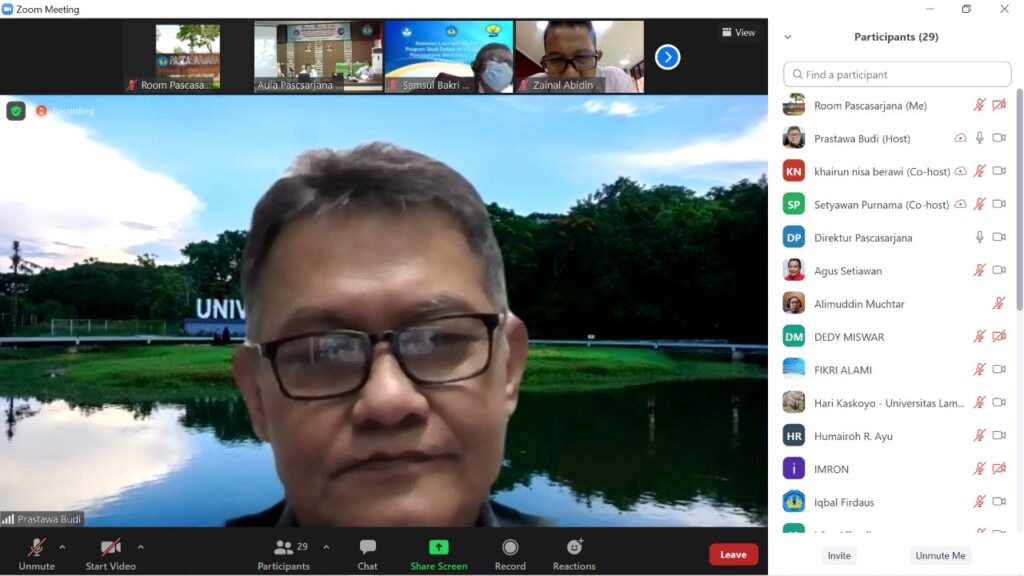Collapse the Participants panel chevron
Viewport: 1024px width, 576px height.
point(788,37)
